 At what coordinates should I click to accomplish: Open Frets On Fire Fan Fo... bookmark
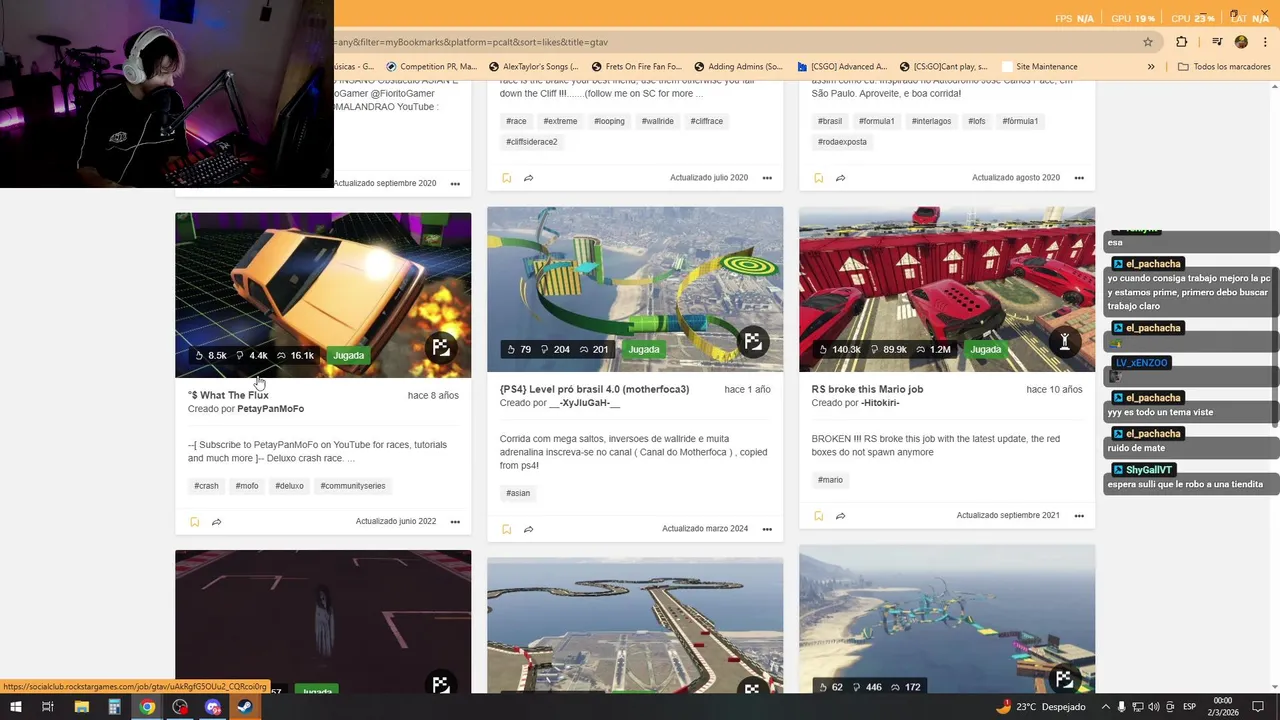coord(636,67)
